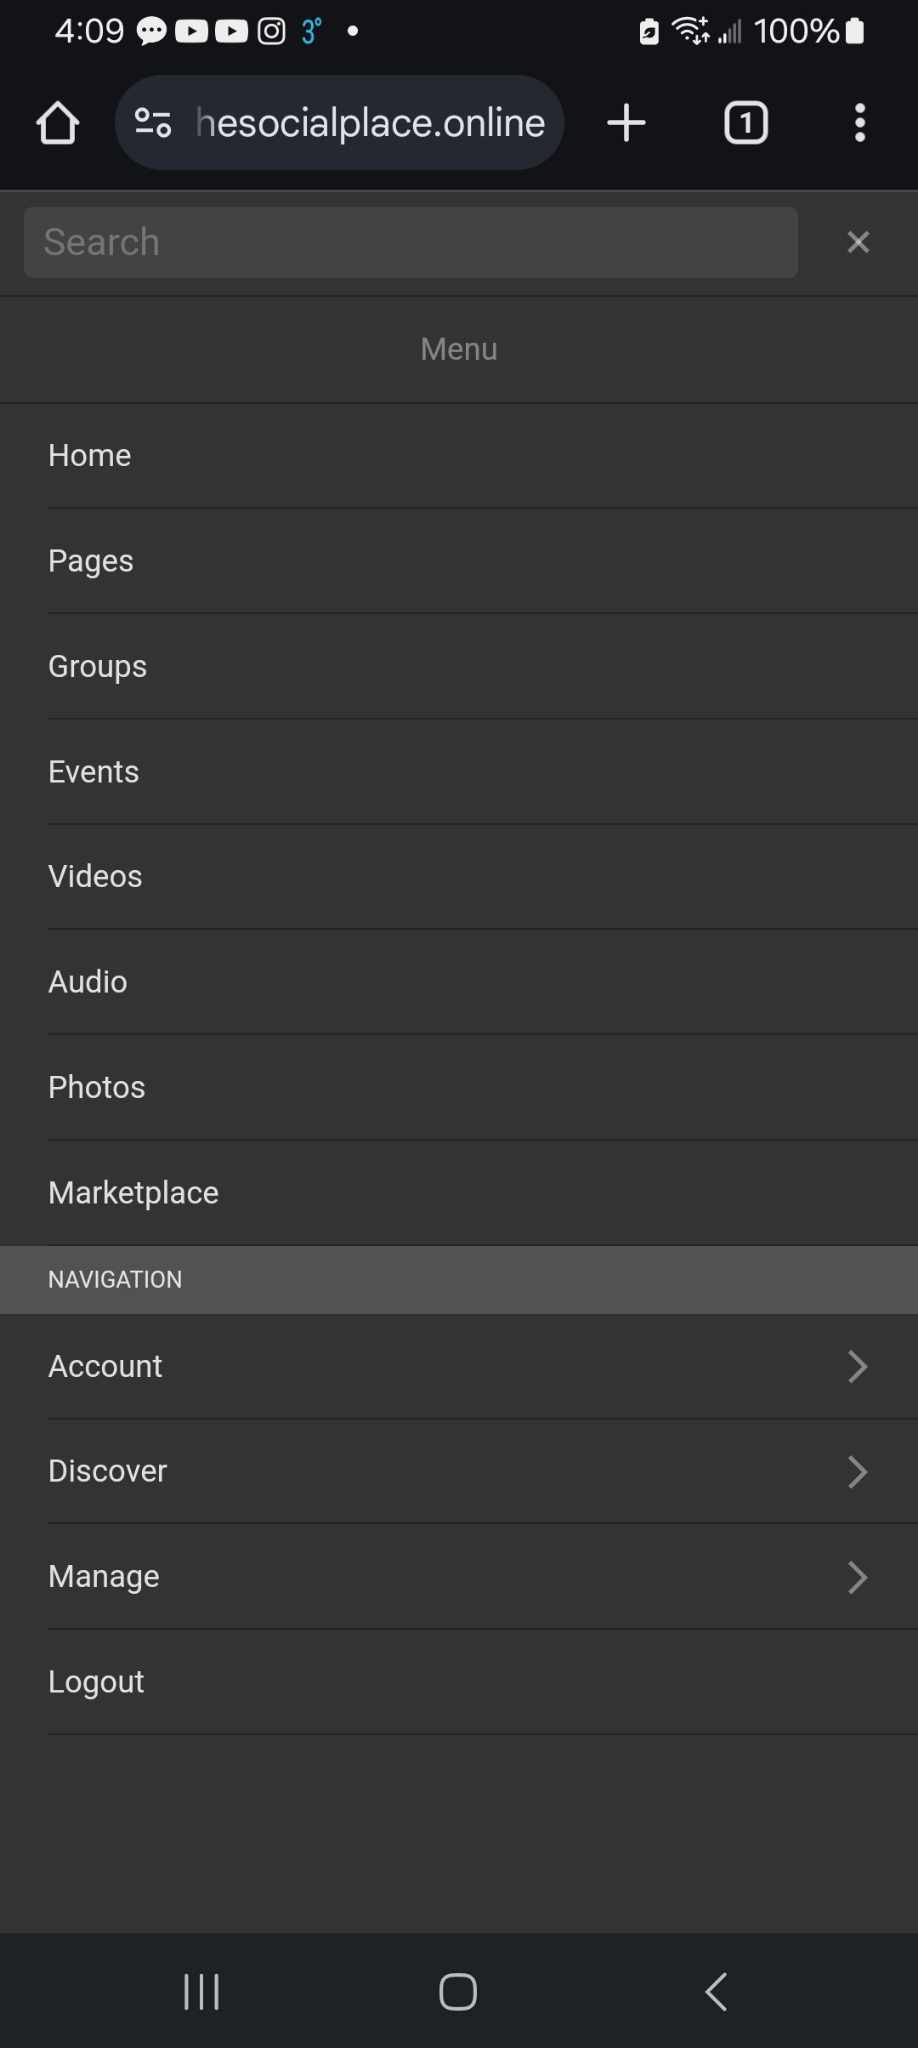Open a new tab with plus icon
The image size is (918, 2048).
(x=626, y=124)
